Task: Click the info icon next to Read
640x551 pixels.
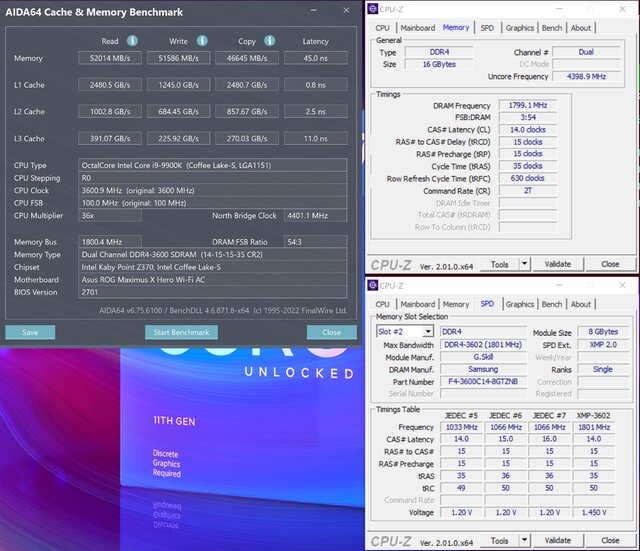Action: click(x=132, y=41)
